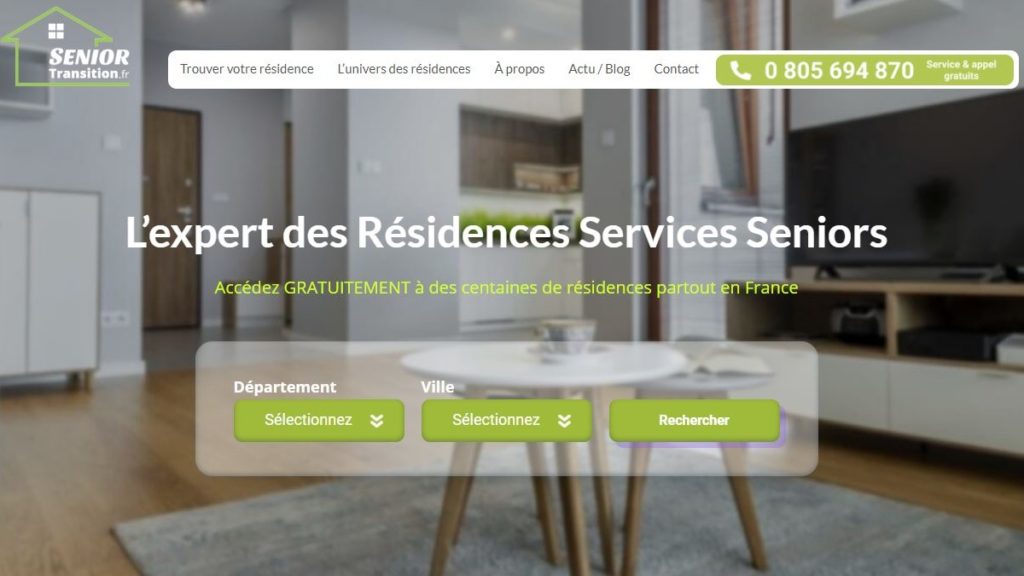
Task: Click the Département double chevron icon
Action: coord(377,421)
